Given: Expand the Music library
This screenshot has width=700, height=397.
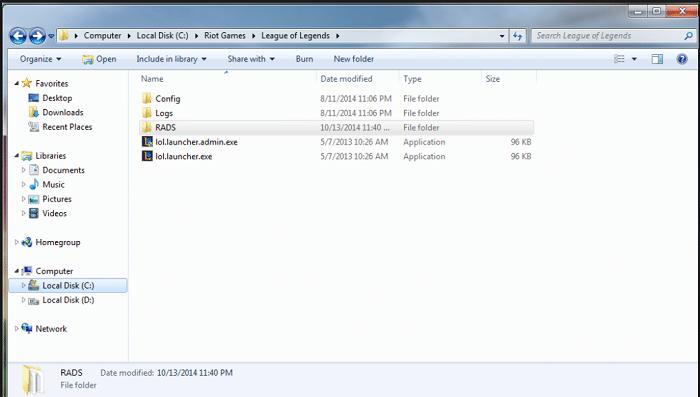Looking at the screenshot, I should point(24,184).
